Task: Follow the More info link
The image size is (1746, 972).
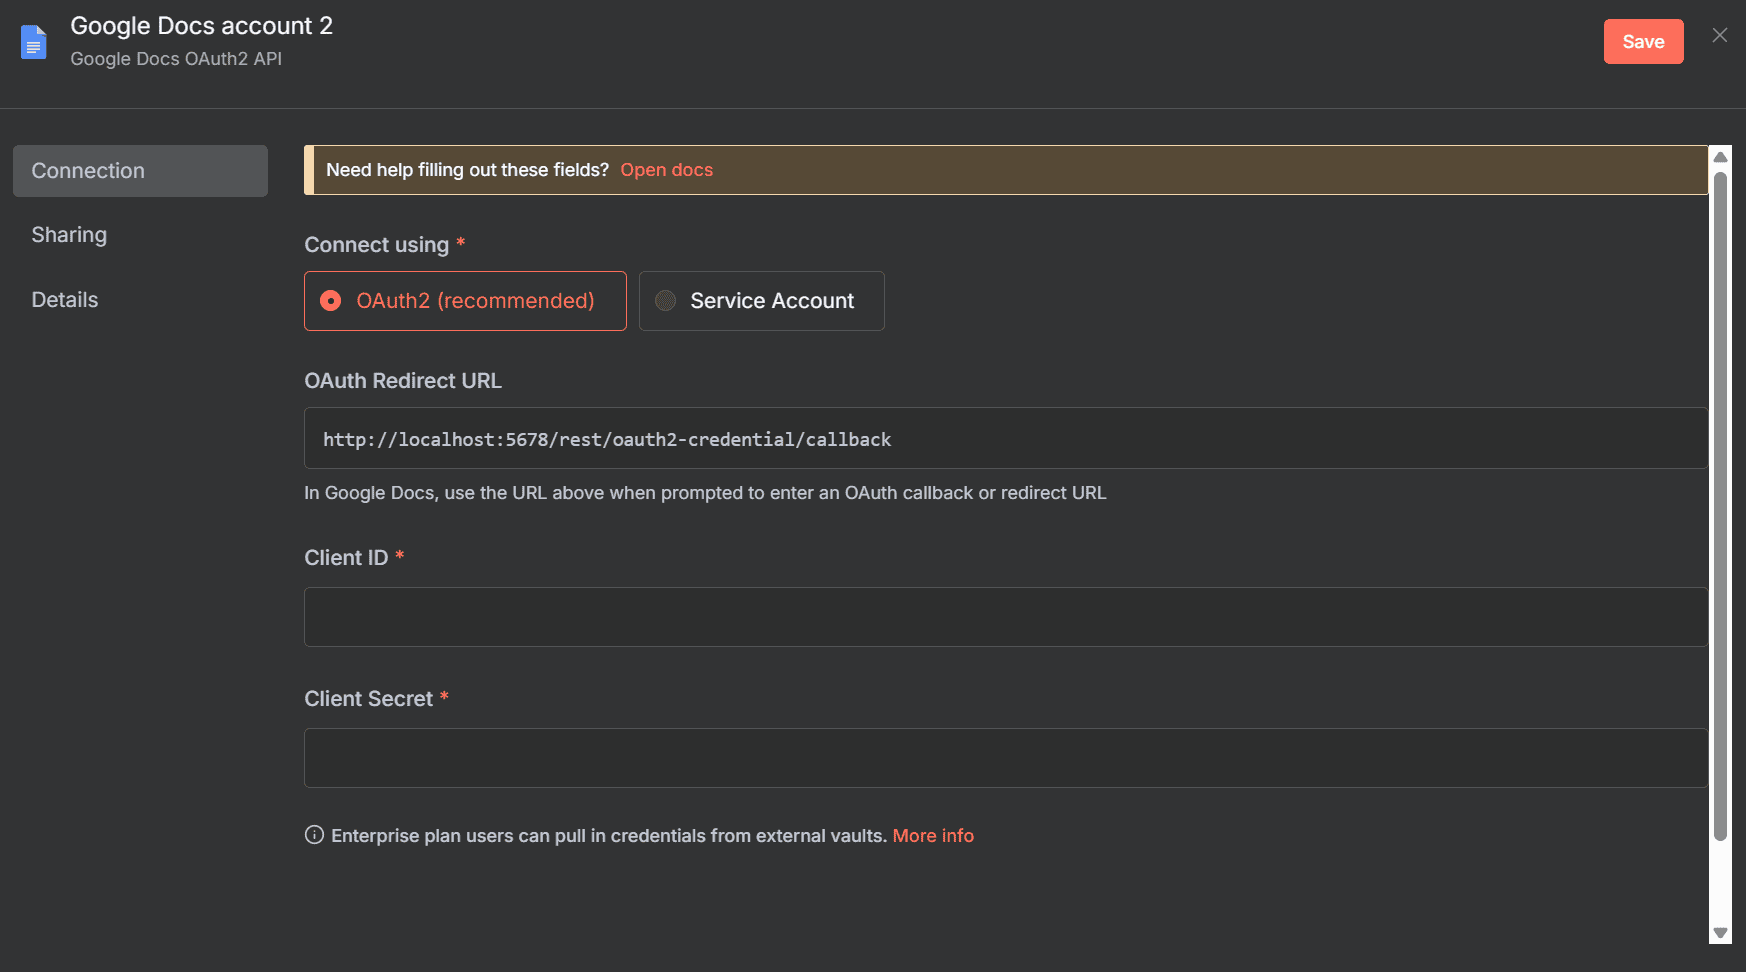Action: point(932,836)
